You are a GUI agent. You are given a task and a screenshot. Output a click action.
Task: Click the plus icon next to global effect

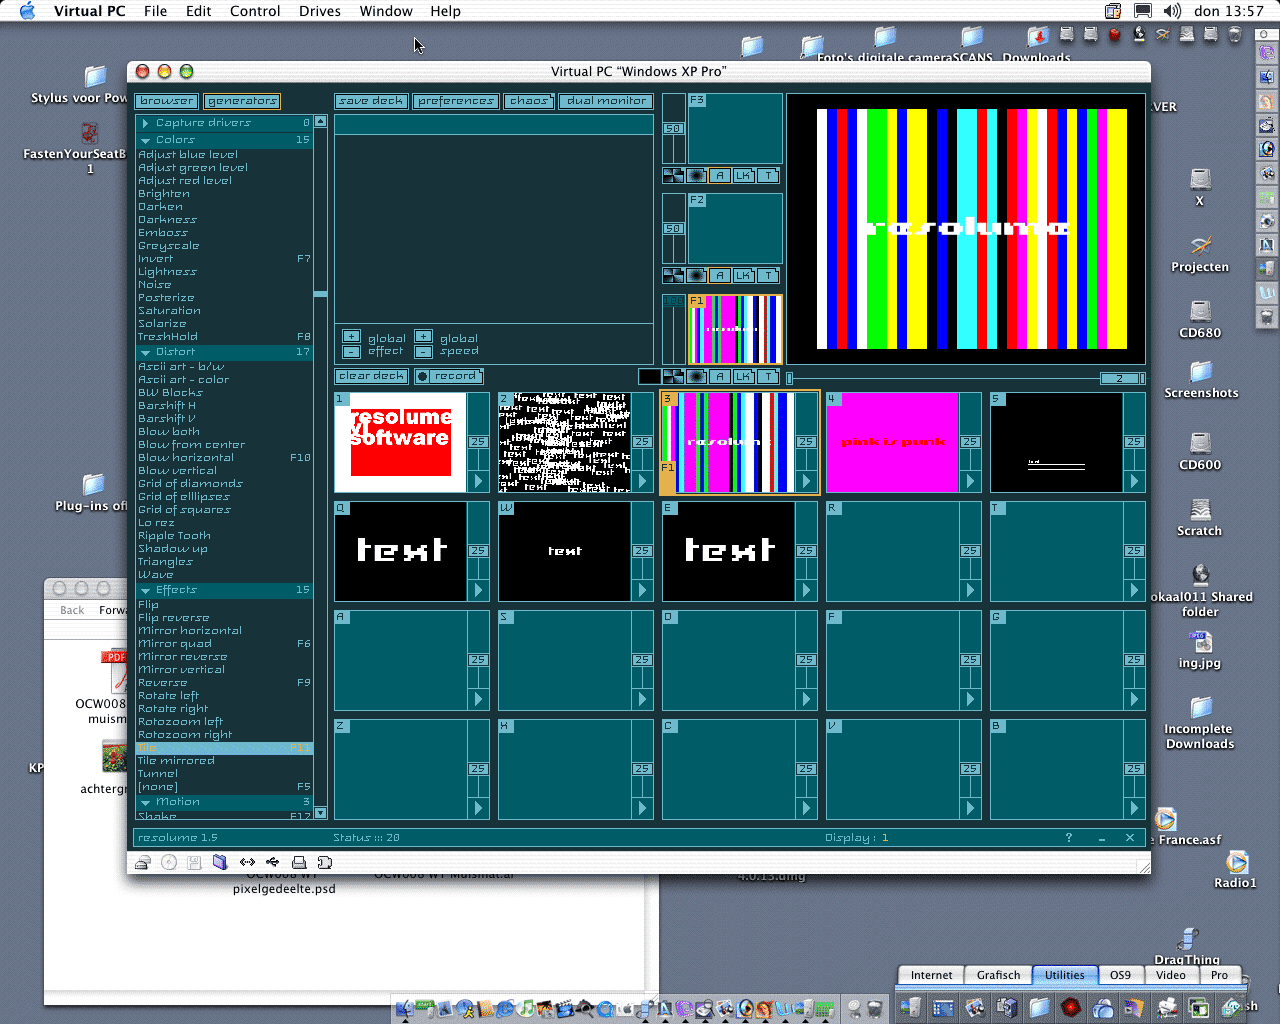coord(351,338)
